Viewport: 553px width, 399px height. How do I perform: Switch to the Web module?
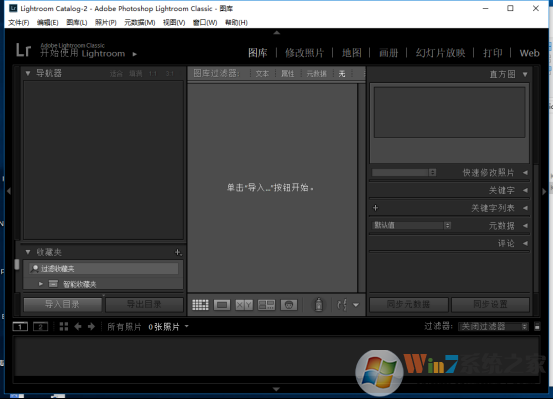pyautogui.click(x=529, y=53)
